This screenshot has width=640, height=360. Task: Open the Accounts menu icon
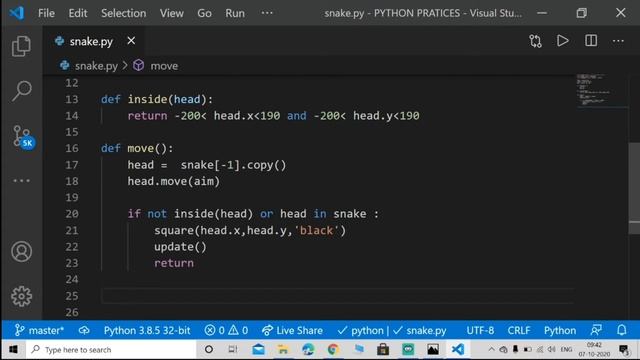point(21,251)
